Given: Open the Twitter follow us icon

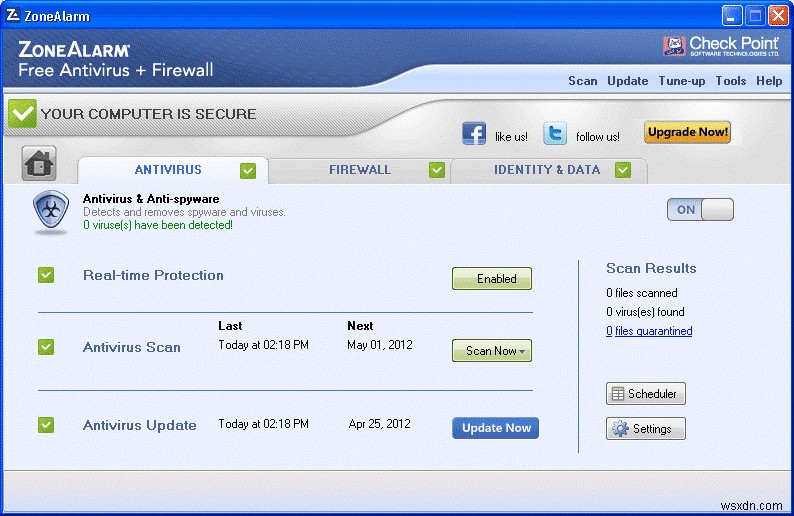Looking at the screenshot, I should click(x=554, y=134).
